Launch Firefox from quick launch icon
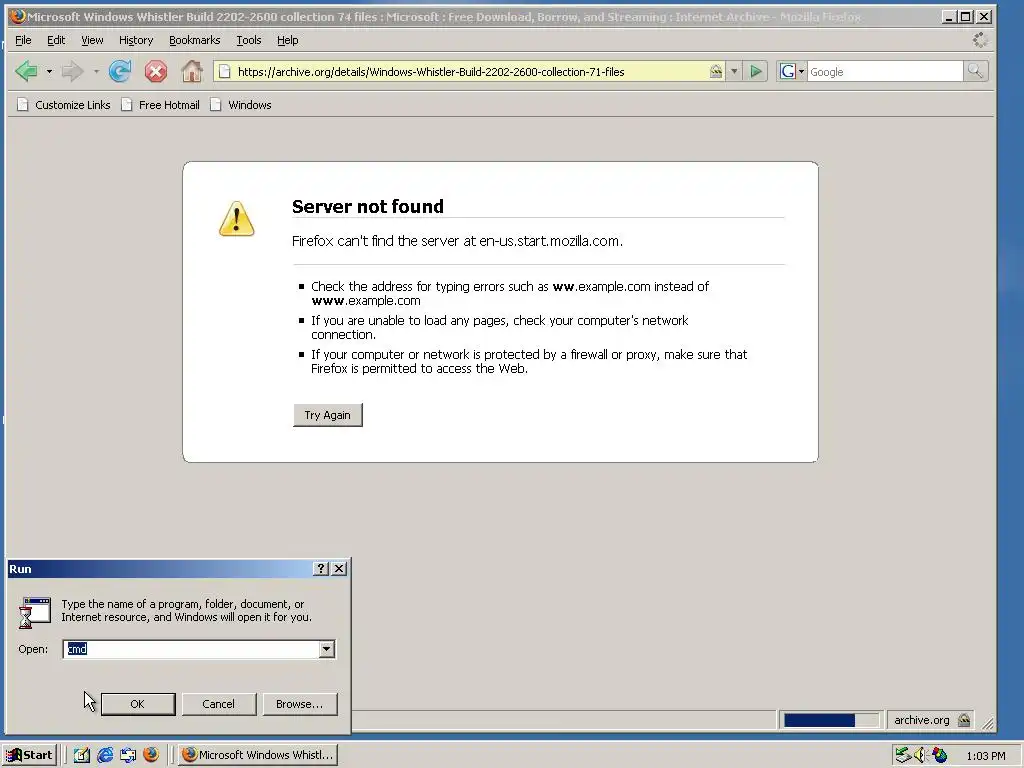Image resolution: width=1024 pixels, height=768 pixels. (151, 755)
